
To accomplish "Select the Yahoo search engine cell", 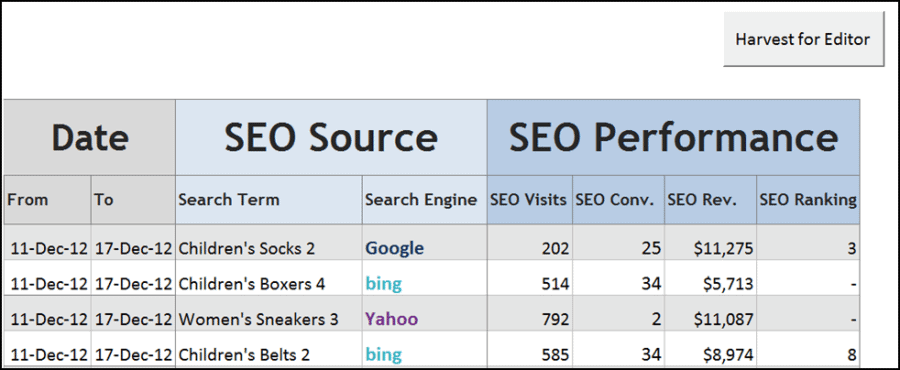I will pyautogui.click(x=425, y=319).
